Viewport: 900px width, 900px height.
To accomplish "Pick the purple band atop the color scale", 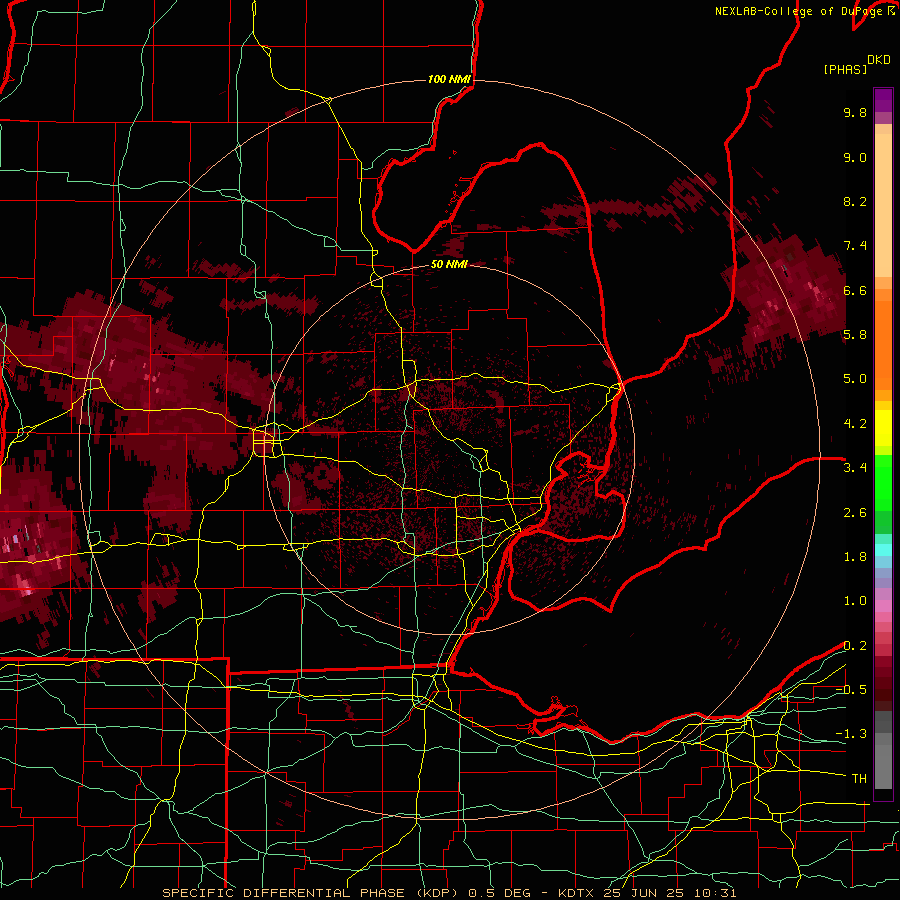I will (883, 100).
